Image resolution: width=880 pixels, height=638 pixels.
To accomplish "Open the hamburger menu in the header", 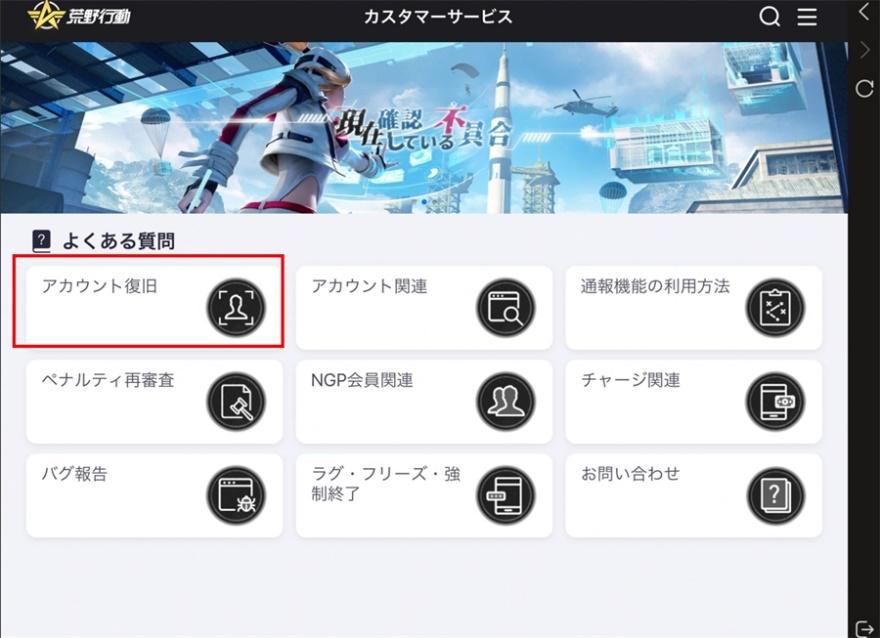I will (807, 17).
